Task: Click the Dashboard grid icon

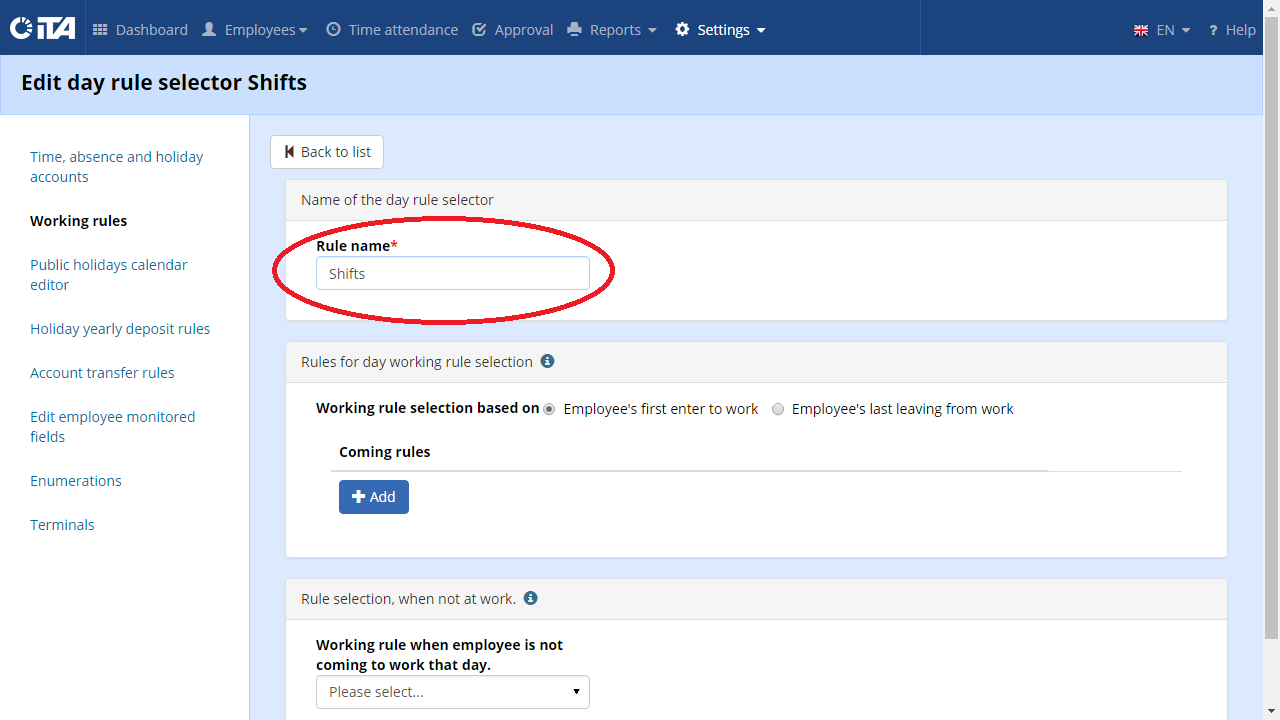Action: pos(100,30)
